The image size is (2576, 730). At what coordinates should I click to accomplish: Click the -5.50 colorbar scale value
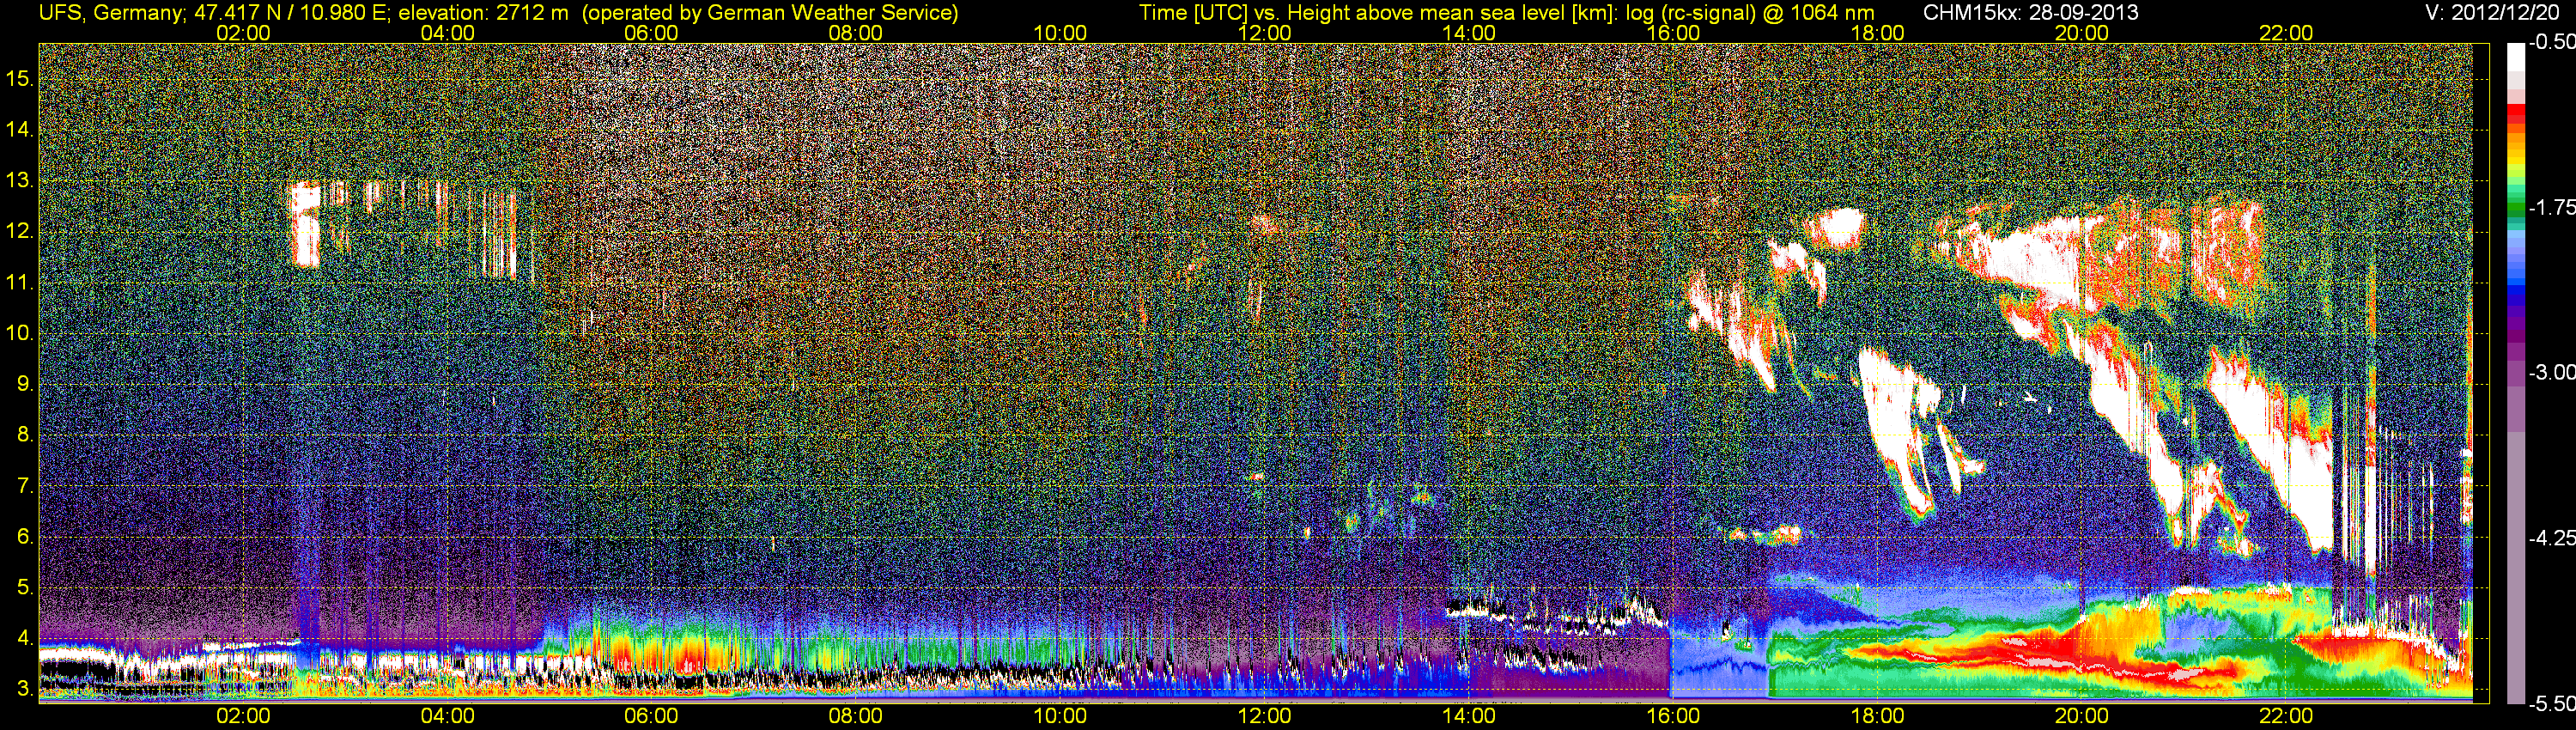click(2551, 704)
